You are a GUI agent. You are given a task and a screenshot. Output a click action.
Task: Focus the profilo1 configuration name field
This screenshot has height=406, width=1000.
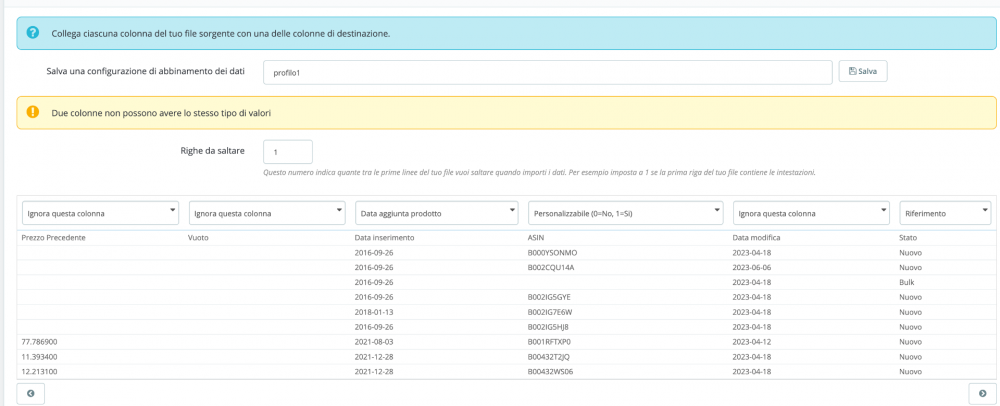pyautogui.click(x=548, y=73)
